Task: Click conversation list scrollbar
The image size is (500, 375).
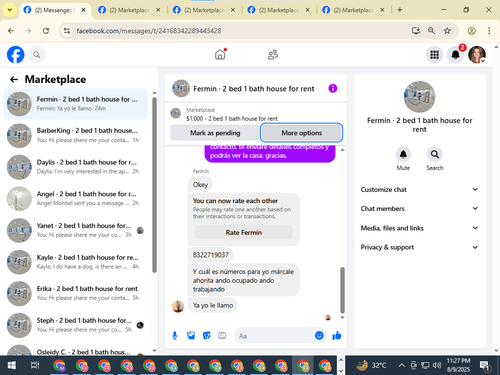Action: tap(154, 185)
